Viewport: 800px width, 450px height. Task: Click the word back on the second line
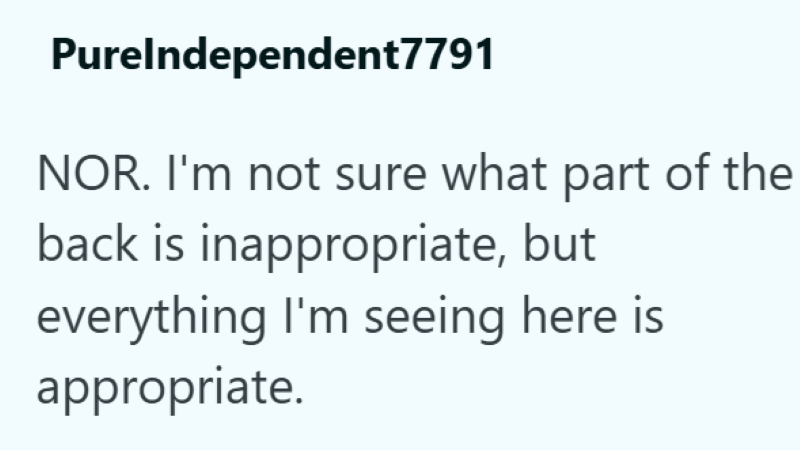(87, 244)
